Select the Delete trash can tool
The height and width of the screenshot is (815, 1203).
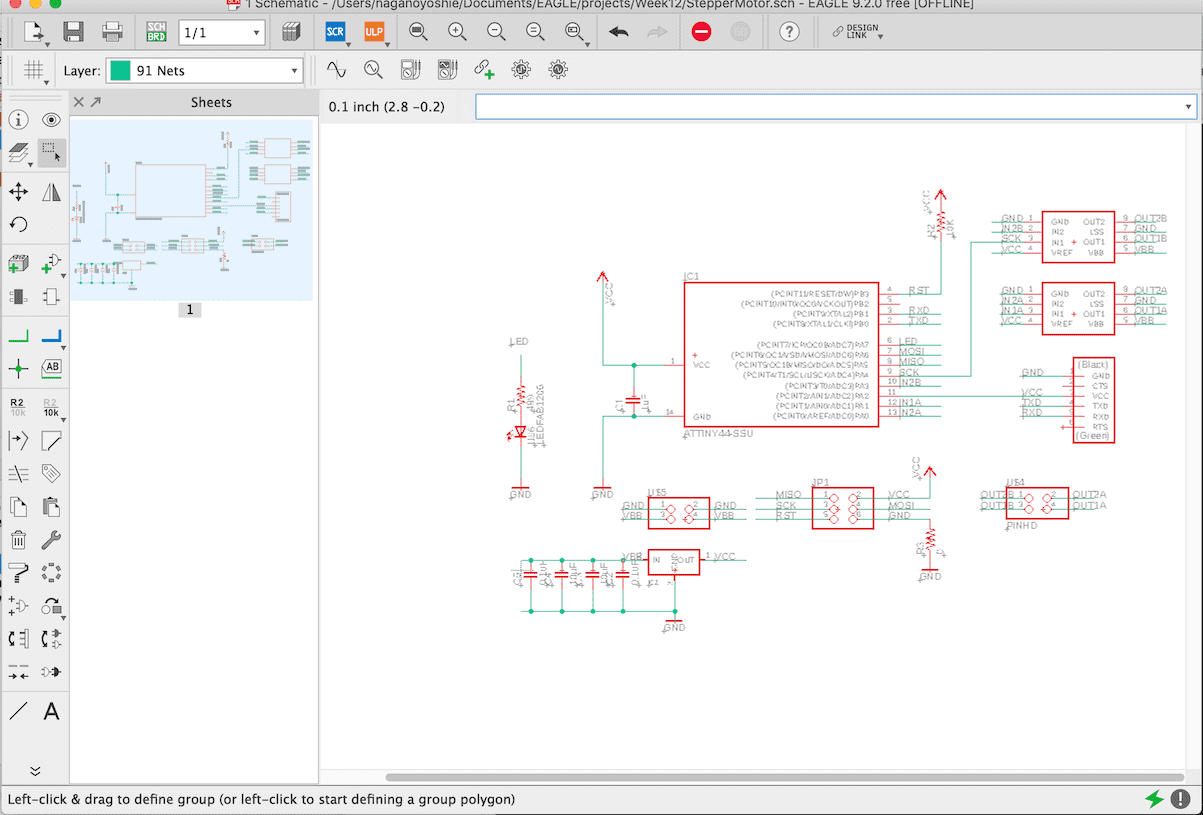pyautogui.click(x=18, y=540)
